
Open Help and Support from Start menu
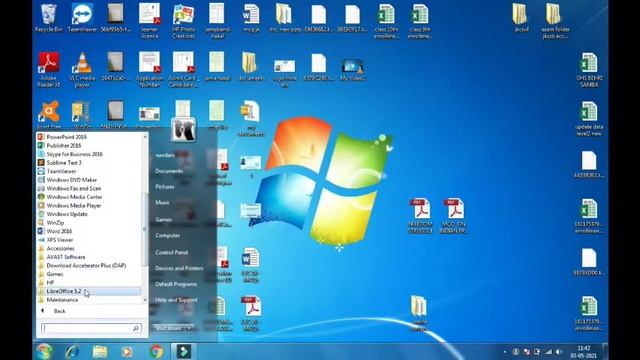[x=176, y=300]
